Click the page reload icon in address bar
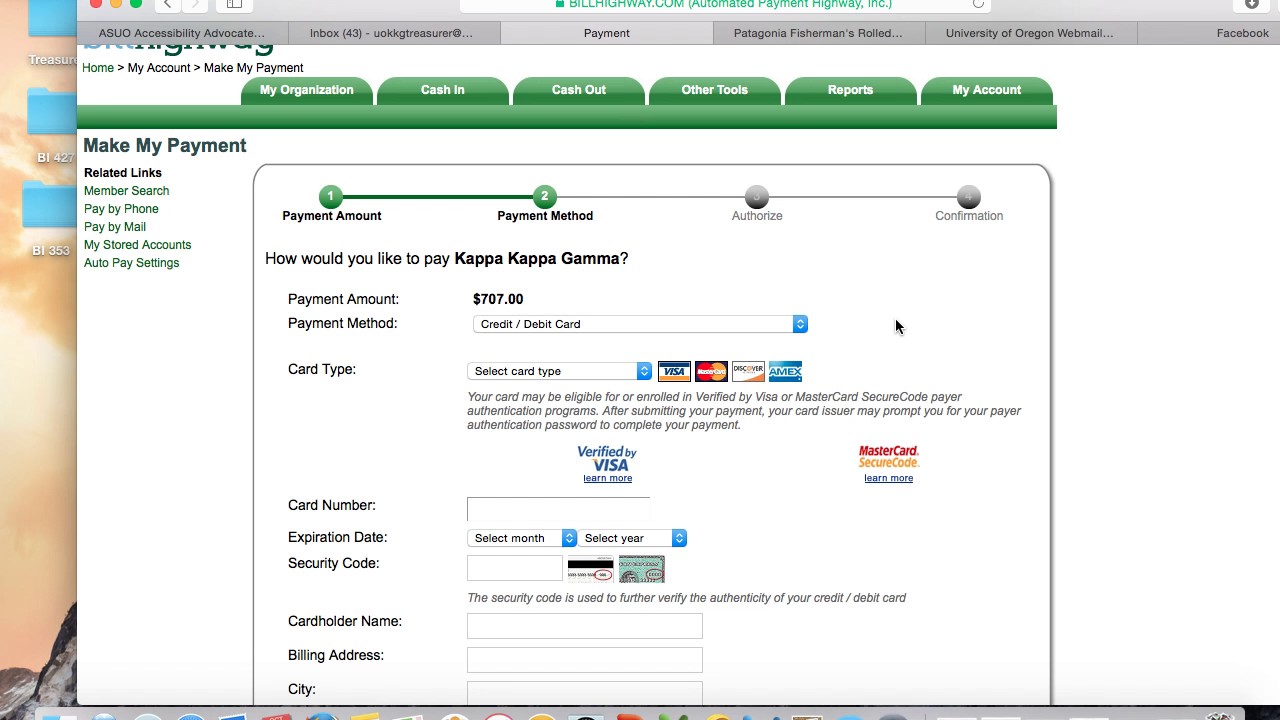The image size is (1280, 720). pyautogui.click(x=978, y=4)
